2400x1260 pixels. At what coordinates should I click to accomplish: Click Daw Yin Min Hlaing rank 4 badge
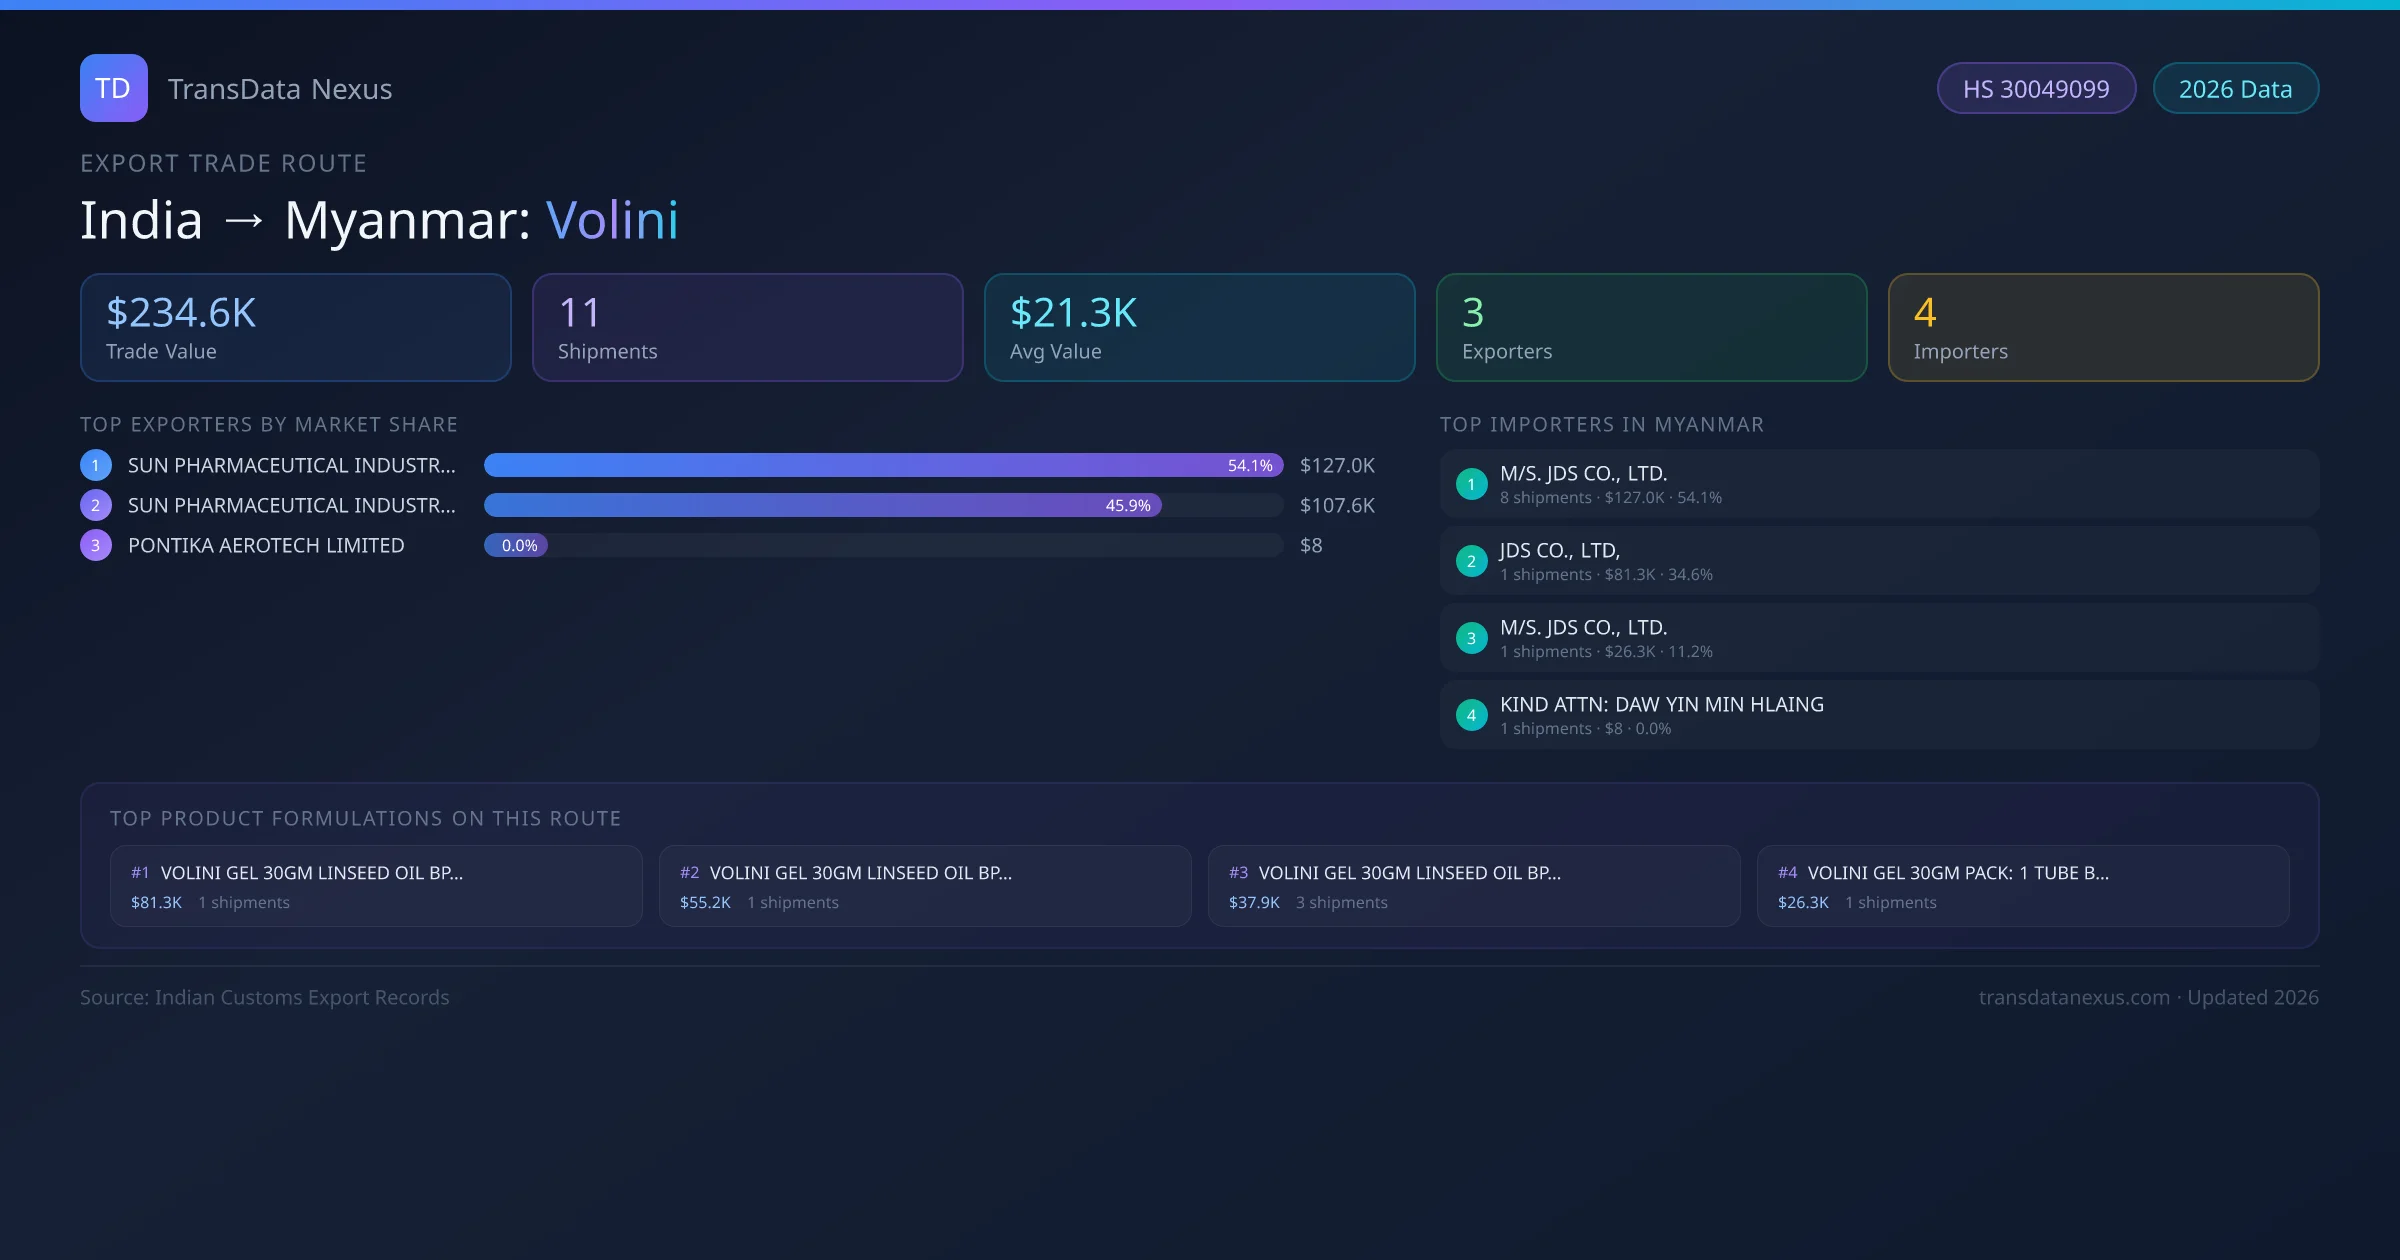1471,715
